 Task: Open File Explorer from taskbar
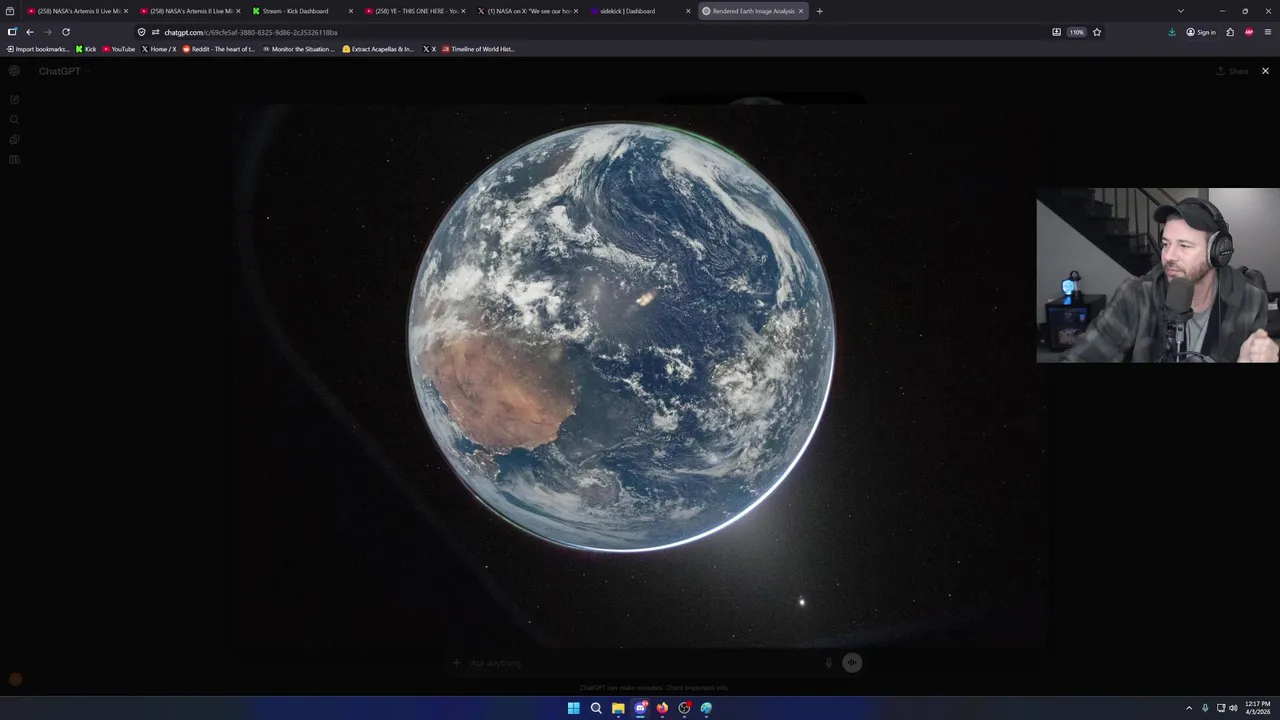[618, 708]
